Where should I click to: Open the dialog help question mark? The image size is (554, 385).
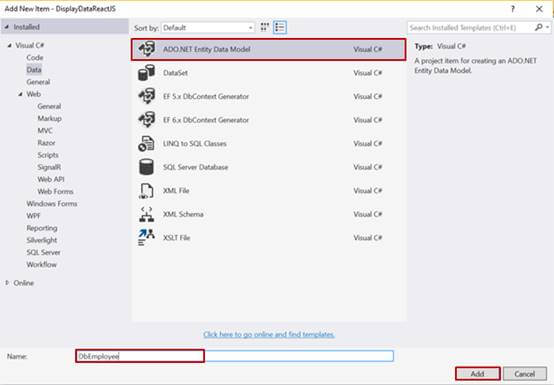(513, 9)
